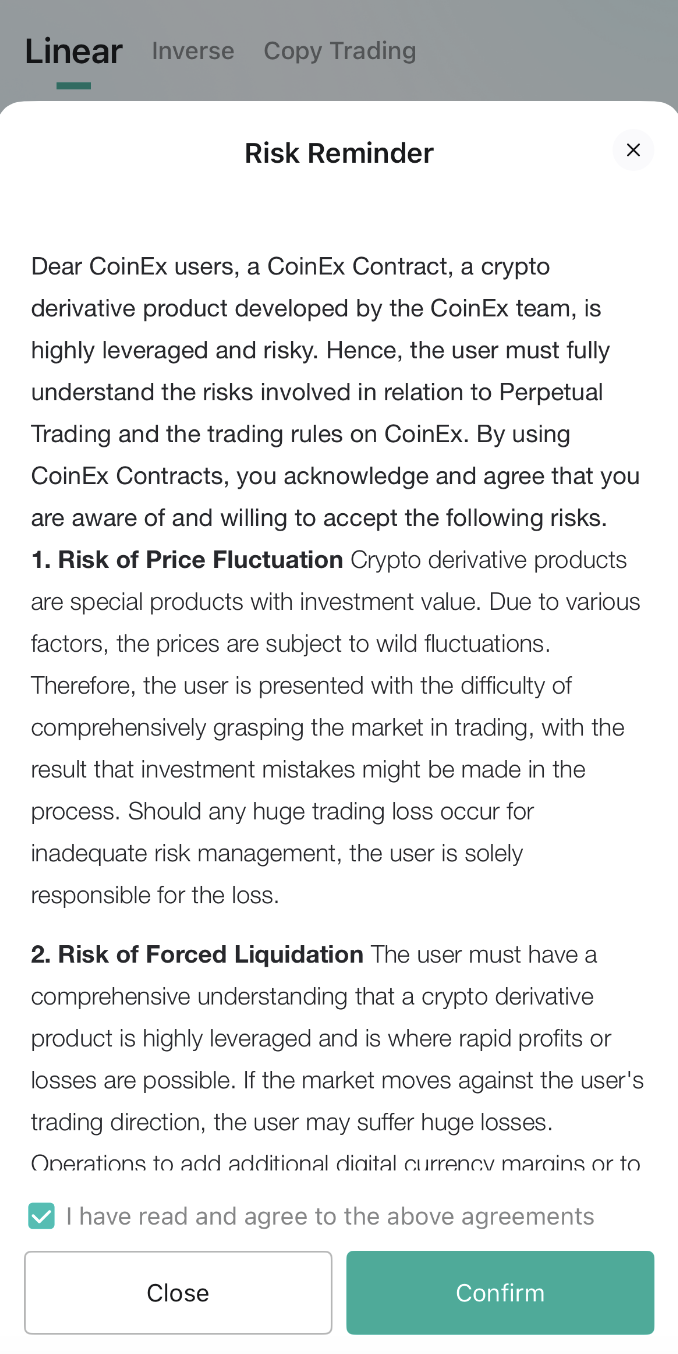The height and width of the screenshot is (1354, 678).
Task: Click the Risk Reminder title text
Action: click(339, 153)
